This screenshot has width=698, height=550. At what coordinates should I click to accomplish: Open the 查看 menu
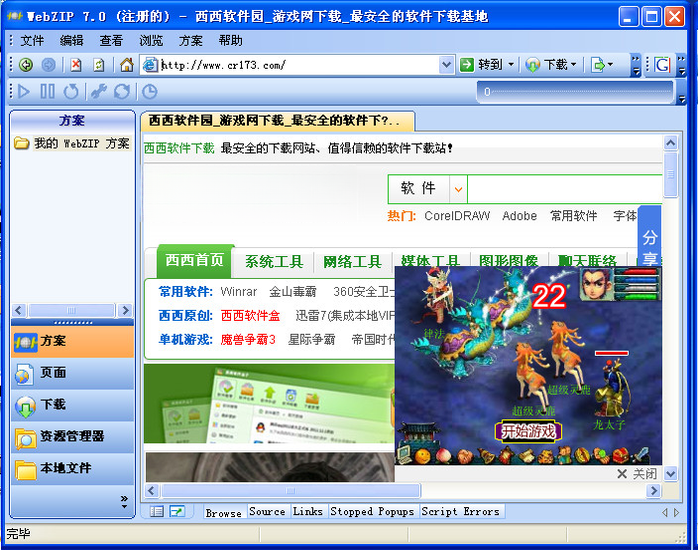(111, 40)
